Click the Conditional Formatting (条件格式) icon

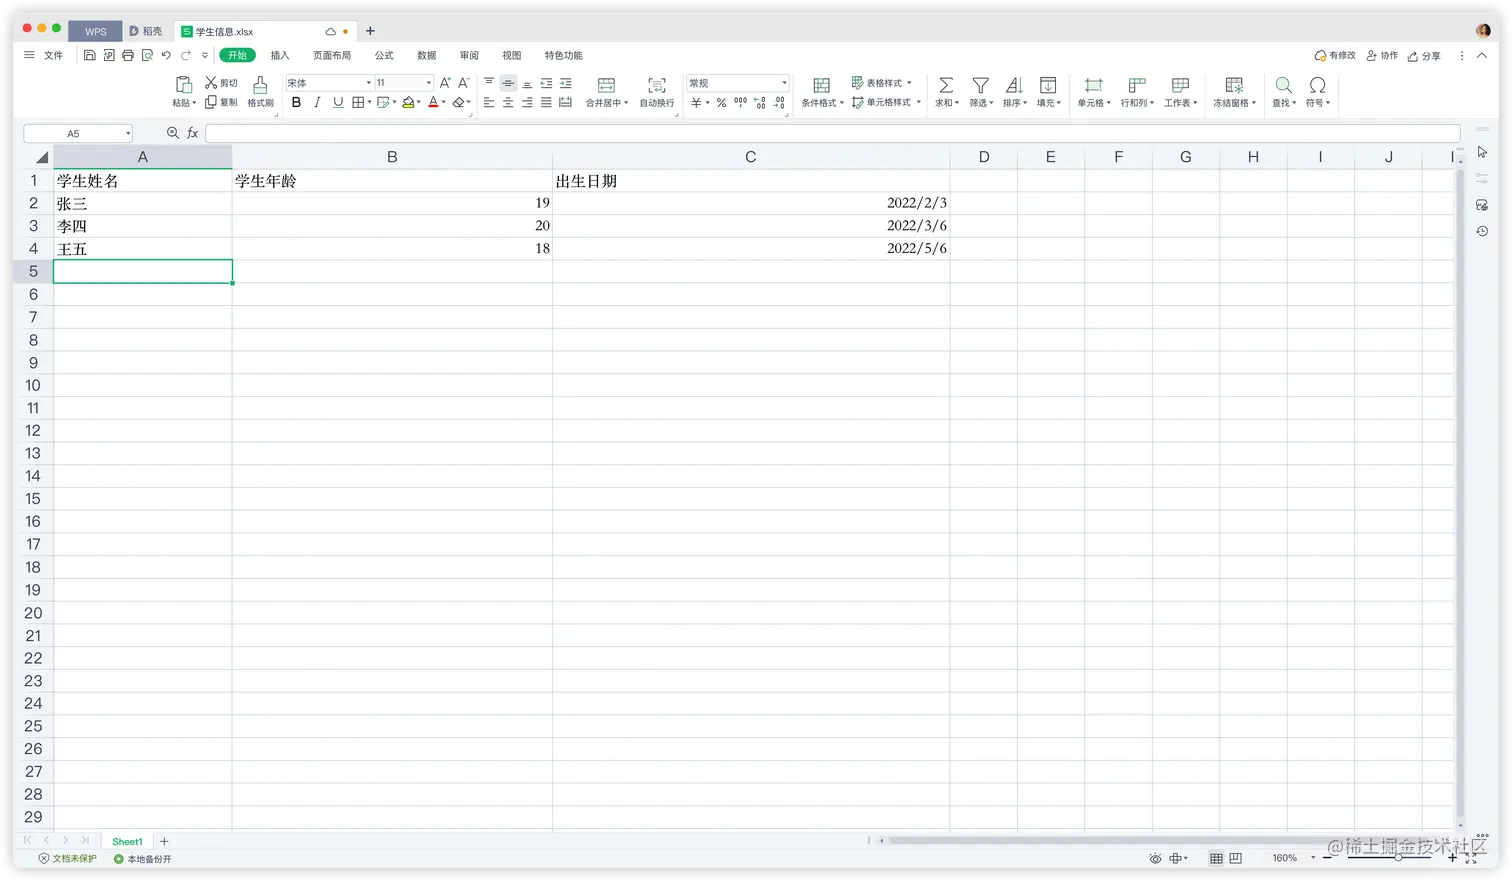pos(822,85)
